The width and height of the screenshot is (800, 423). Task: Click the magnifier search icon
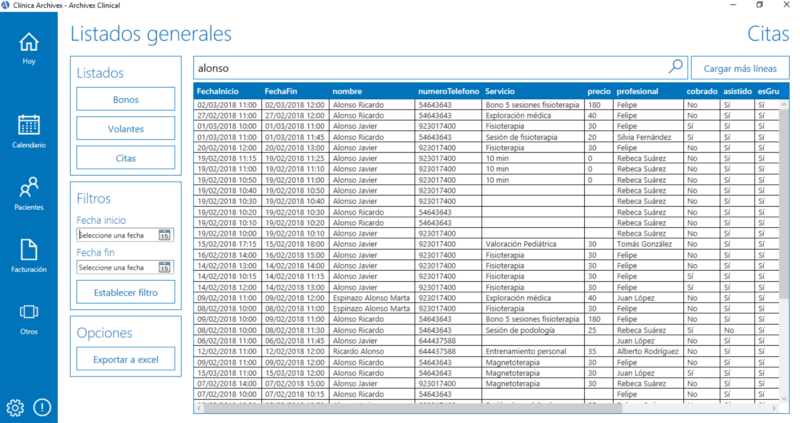coord(676,67)
